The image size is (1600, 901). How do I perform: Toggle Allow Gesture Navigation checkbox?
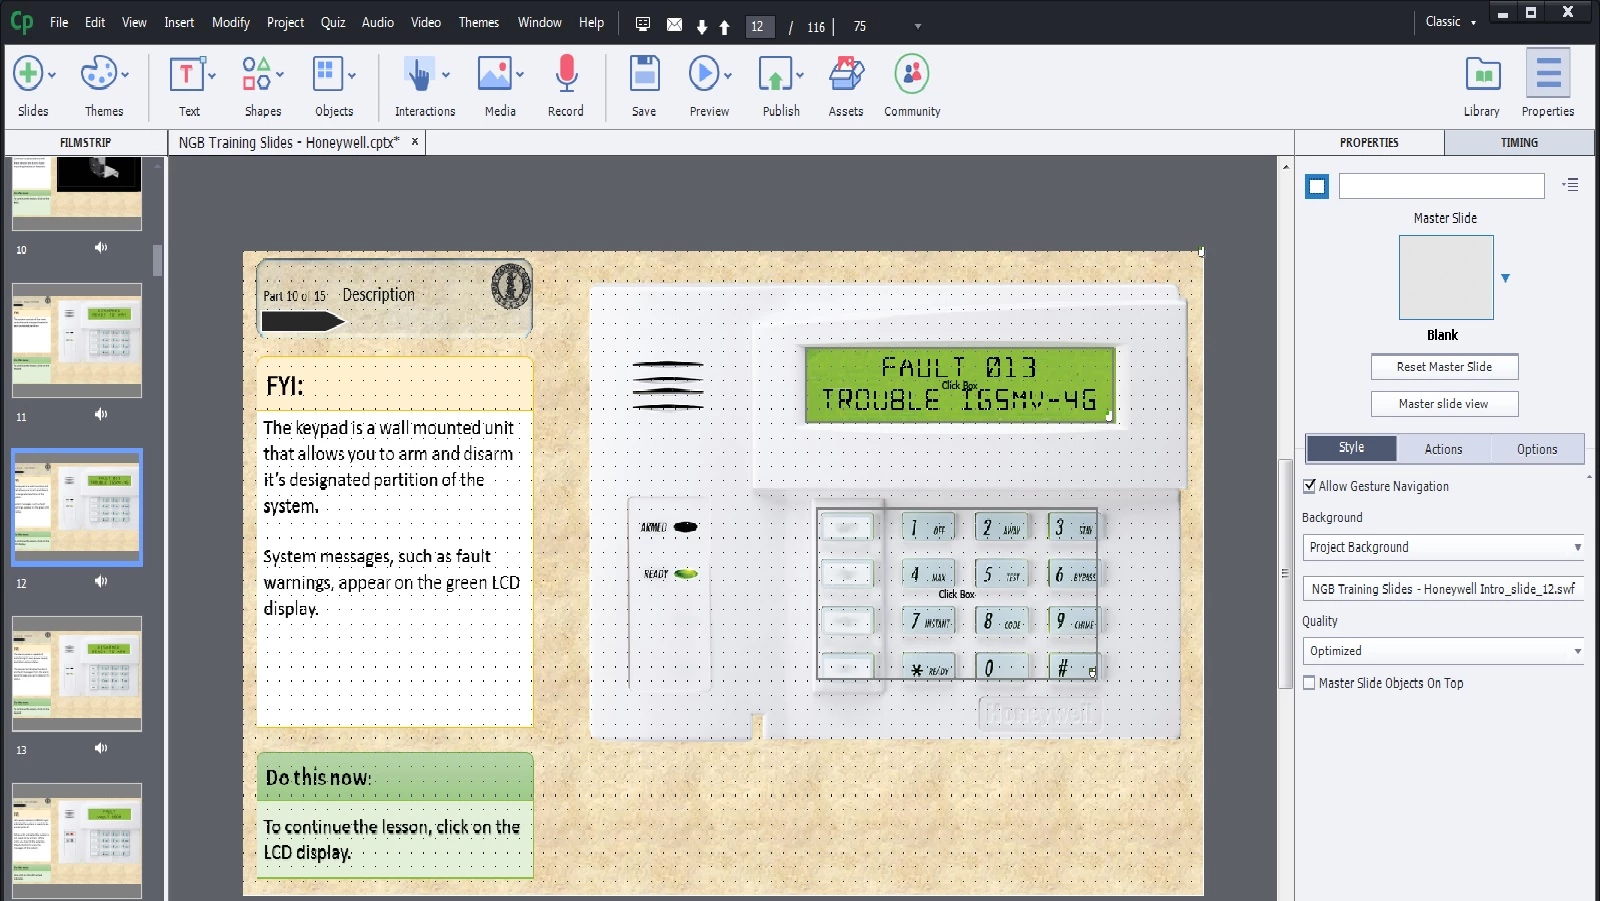click(1309, 486)
